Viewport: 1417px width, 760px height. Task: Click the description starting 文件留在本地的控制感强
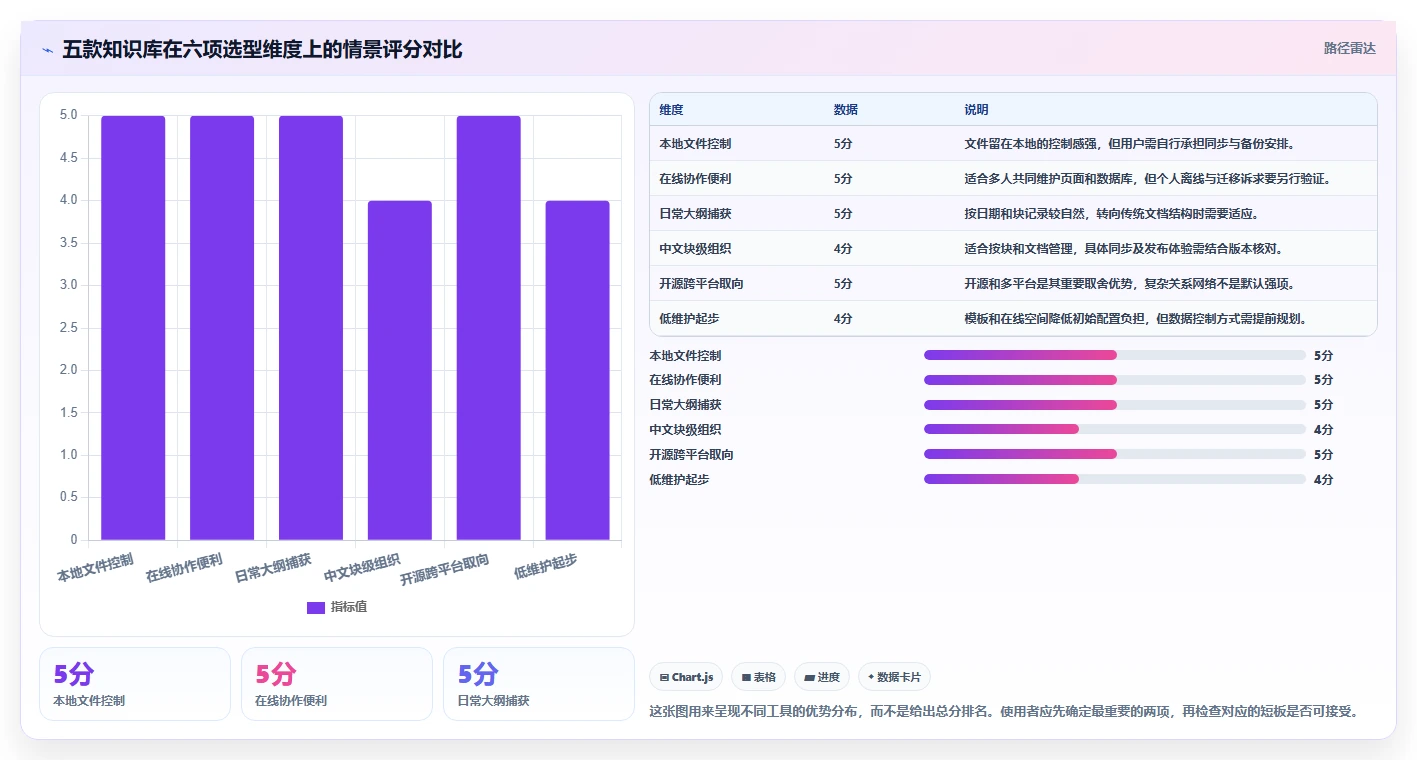tap(1129, 143)
